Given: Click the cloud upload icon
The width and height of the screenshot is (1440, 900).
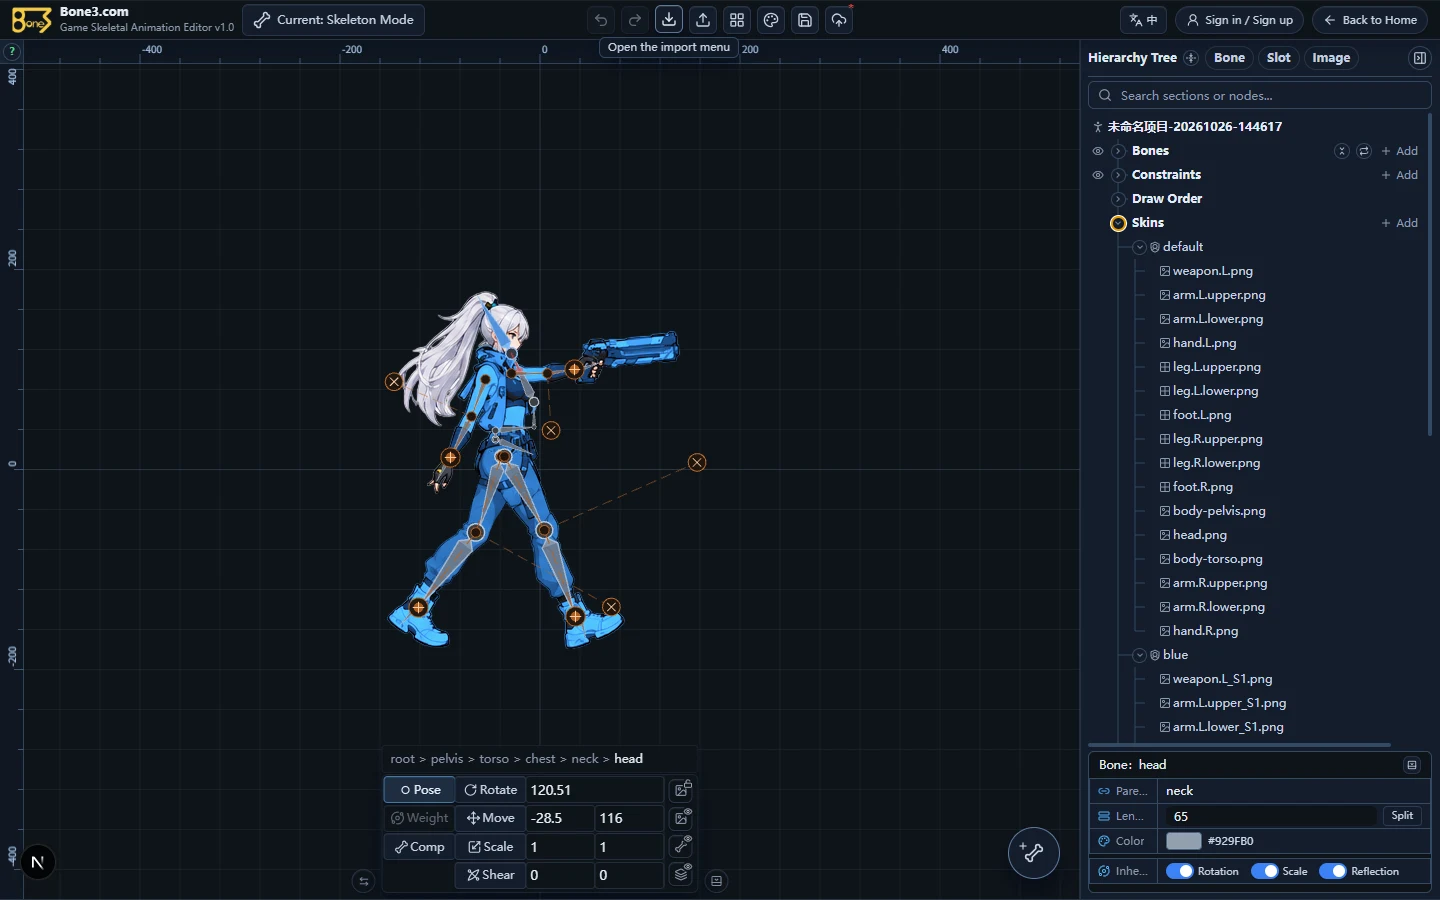Looking at the screenshot, I should [839, 20].
